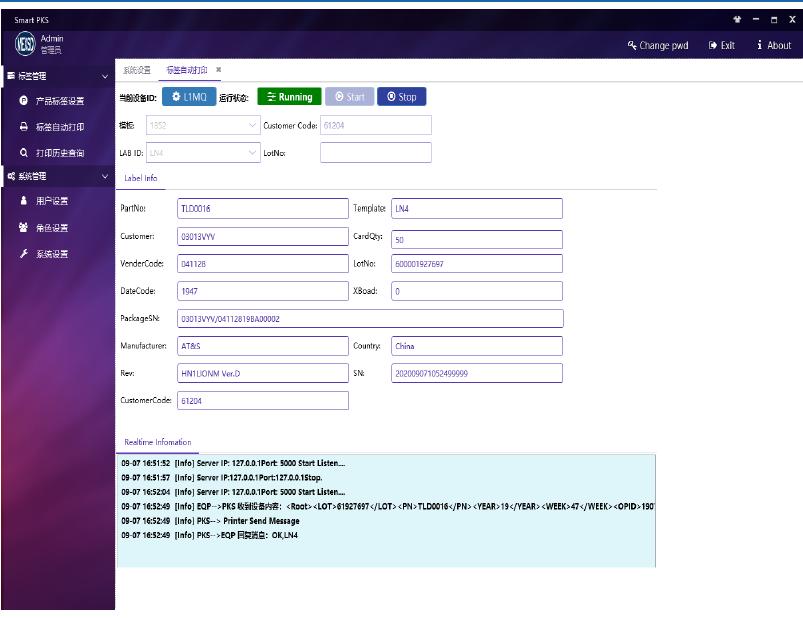803x618 pixels.
Task: Collapse the 系统管理 sidebar group
Action: 105,176
